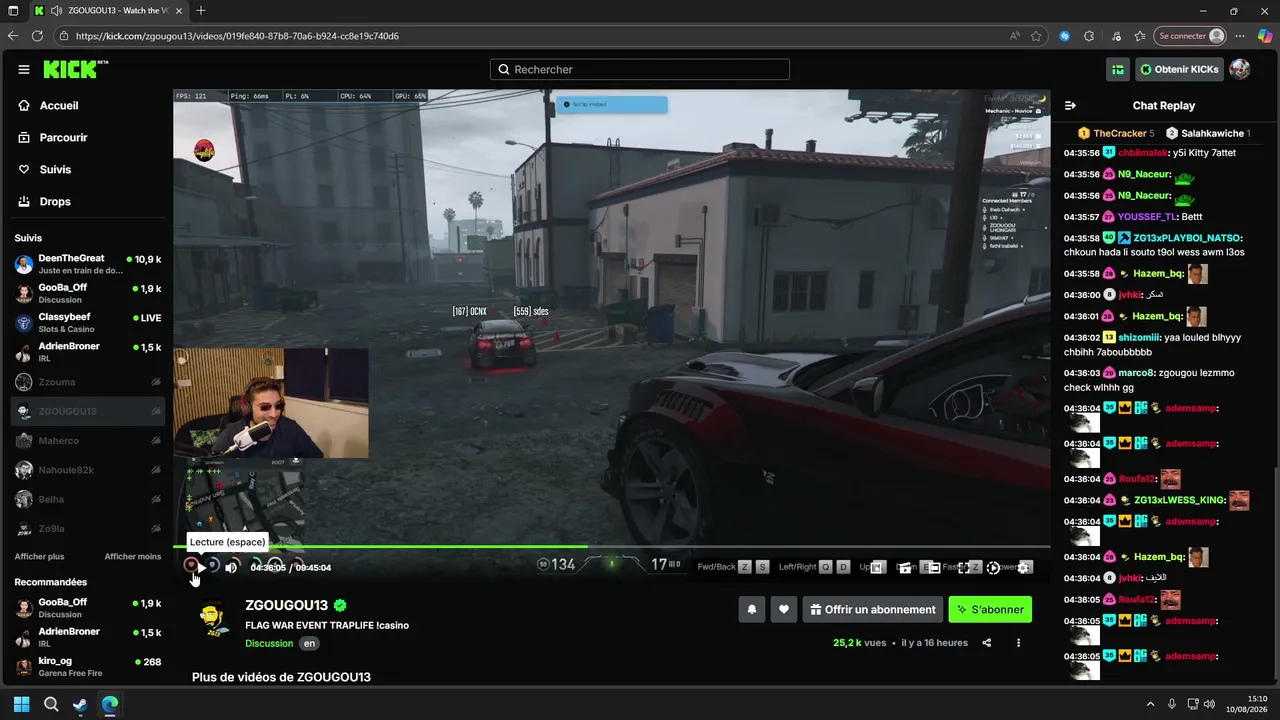Open GooBa_Off in Recommandées list
This screenshot has width=1280, height=720.
click(88, 607)
